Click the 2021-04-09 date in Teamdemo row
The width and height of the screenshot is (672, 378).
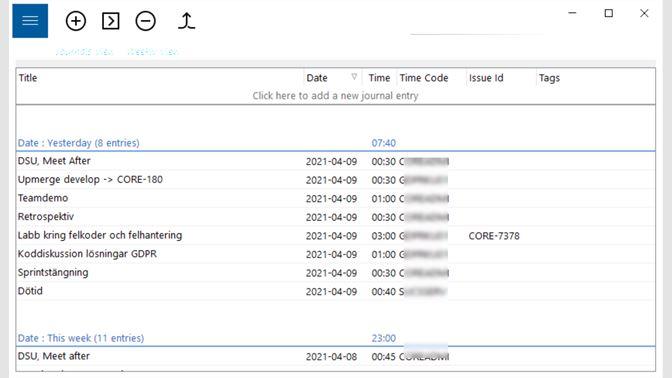331,199
